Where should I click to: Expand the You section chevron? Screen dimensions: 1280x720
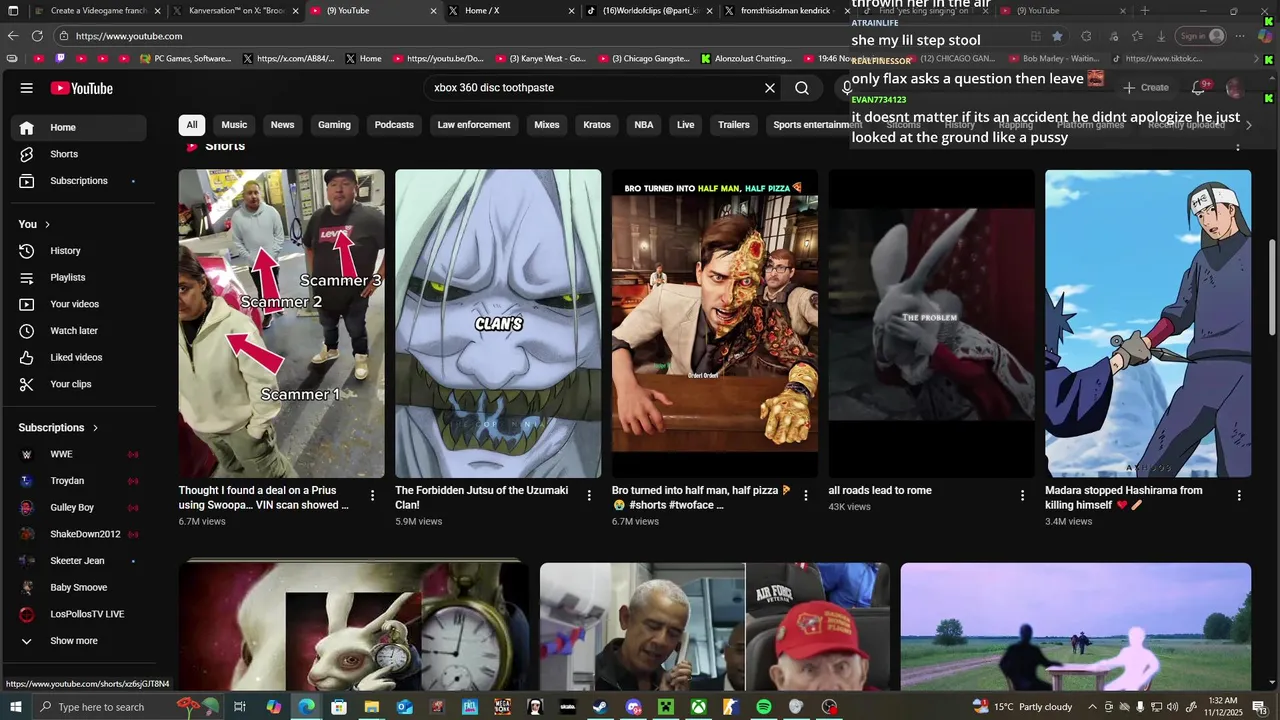[47, 224]
